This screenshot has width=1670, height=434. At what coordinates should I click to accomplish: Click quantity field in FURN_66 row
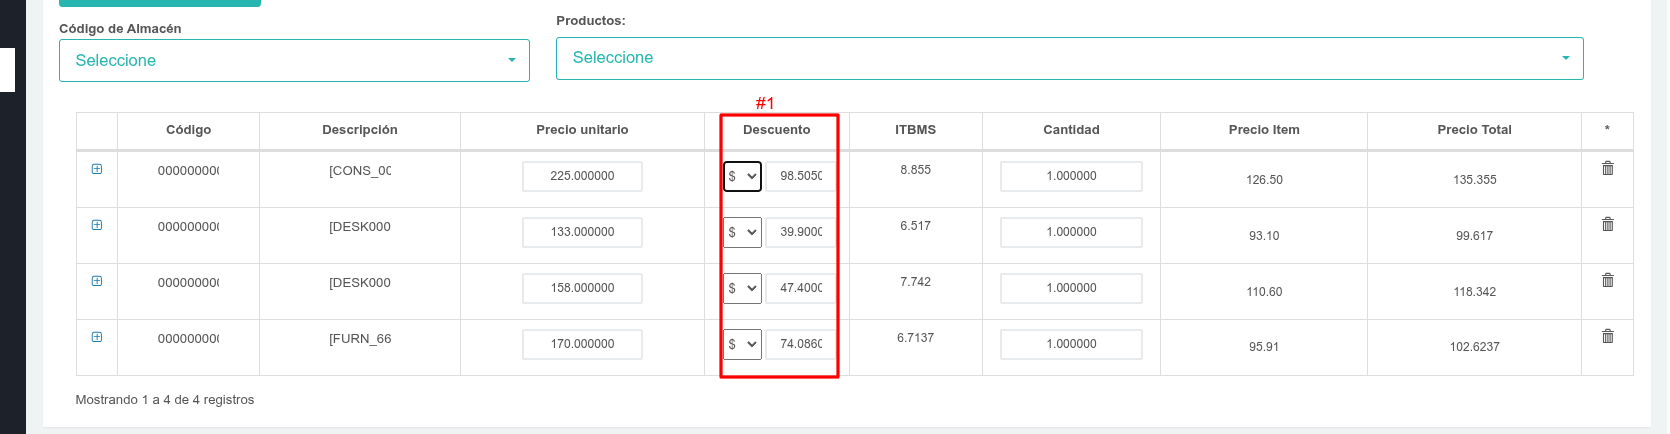[x=1071, y=344]
